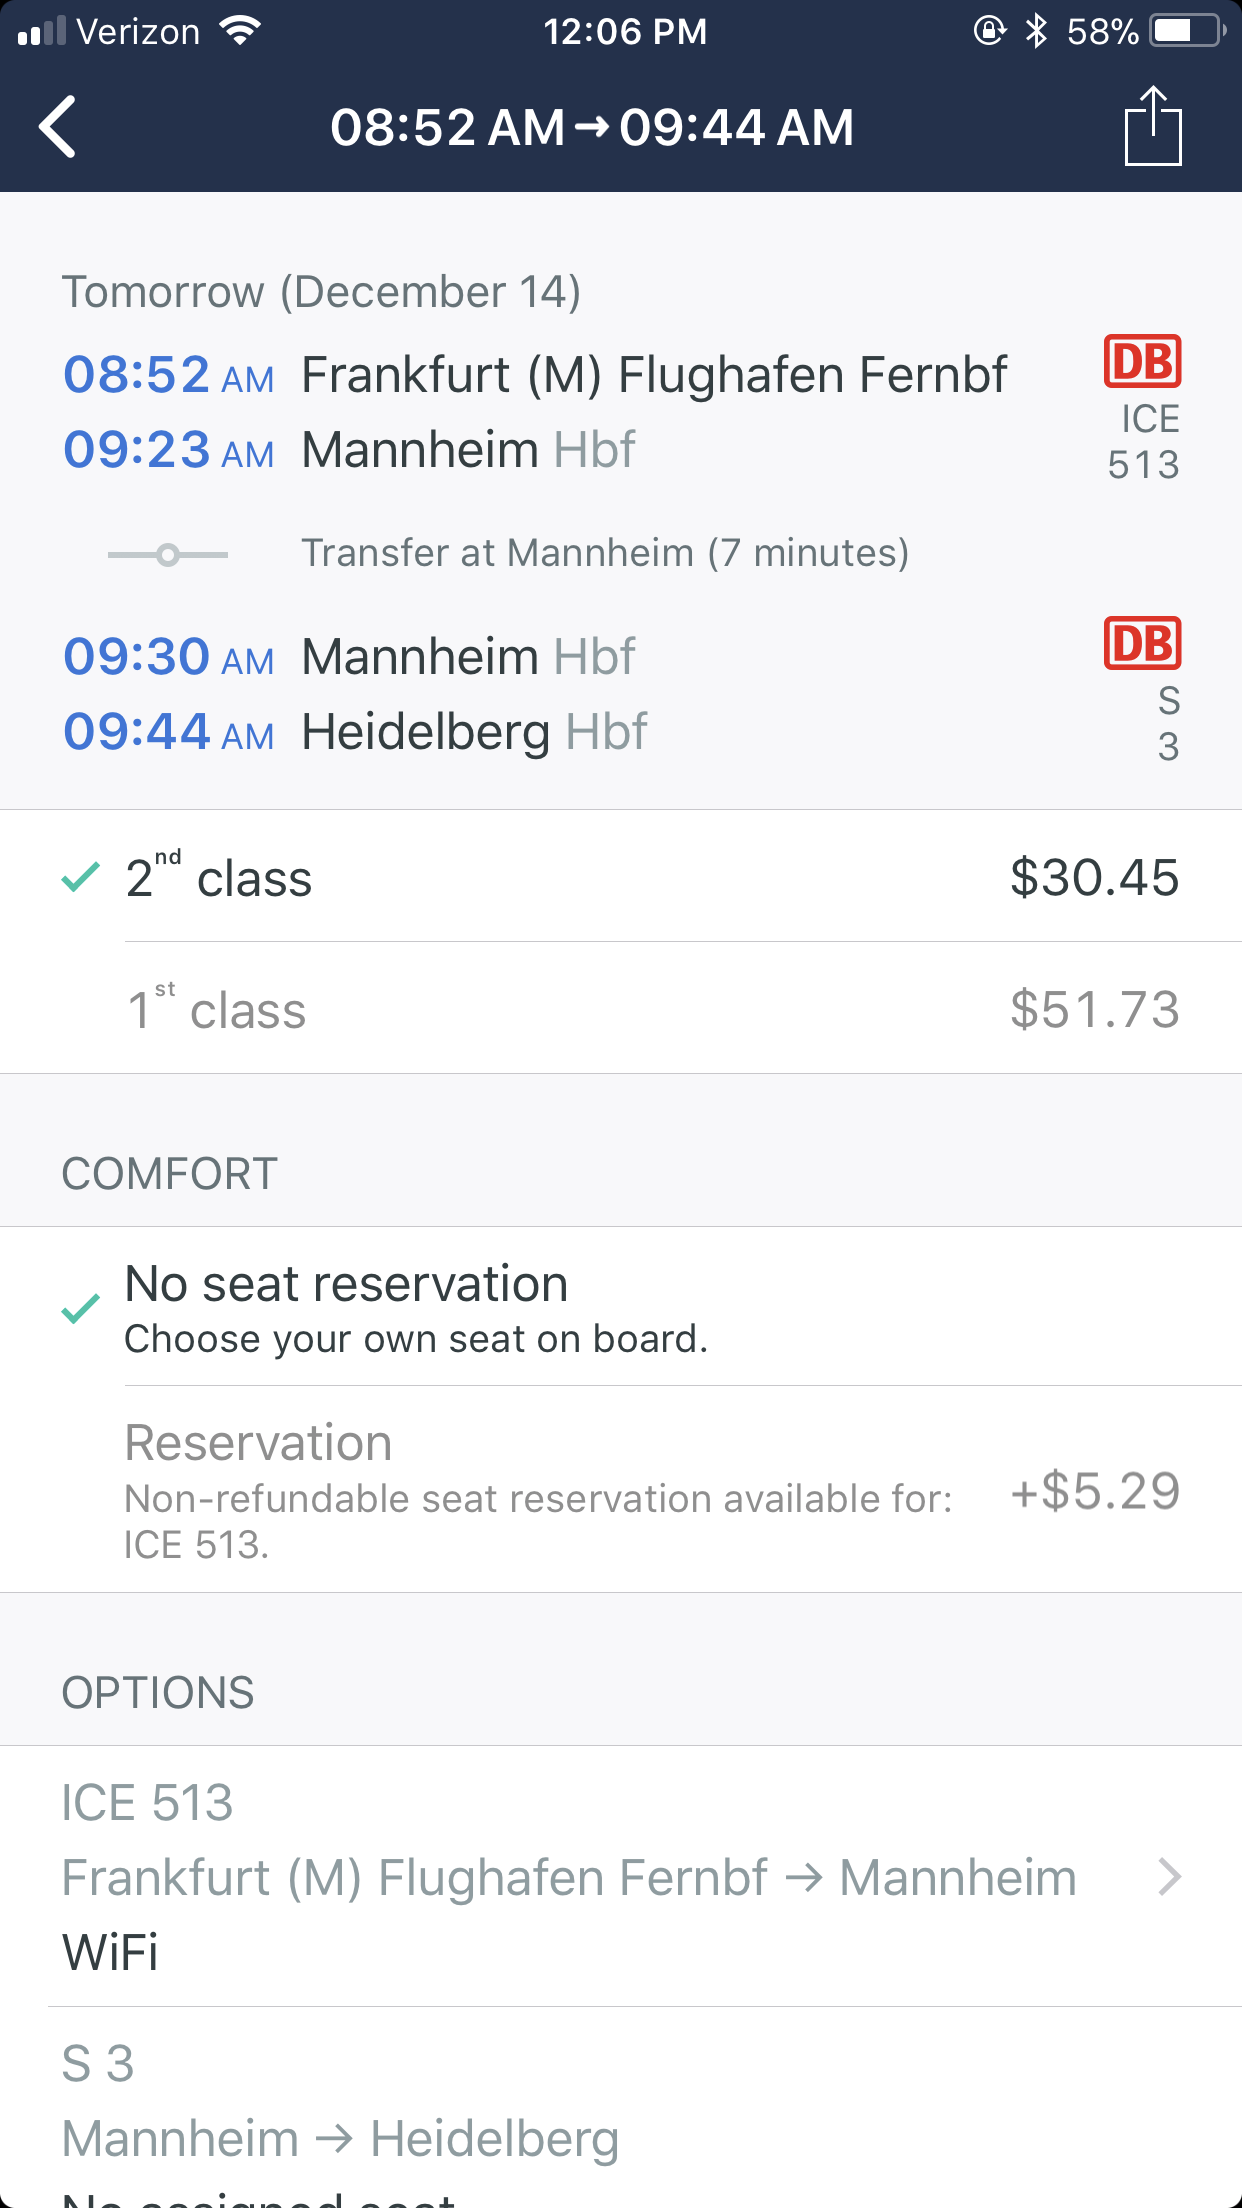
Task: Tap the header time range title
Action: click(592, 127)
